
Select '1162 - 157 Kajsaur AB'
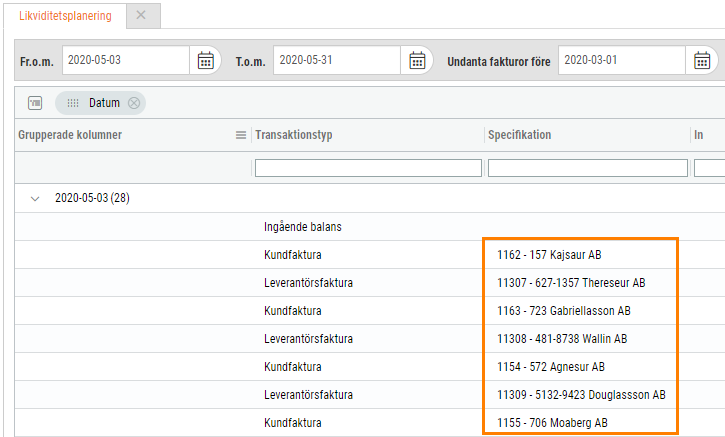549,255
